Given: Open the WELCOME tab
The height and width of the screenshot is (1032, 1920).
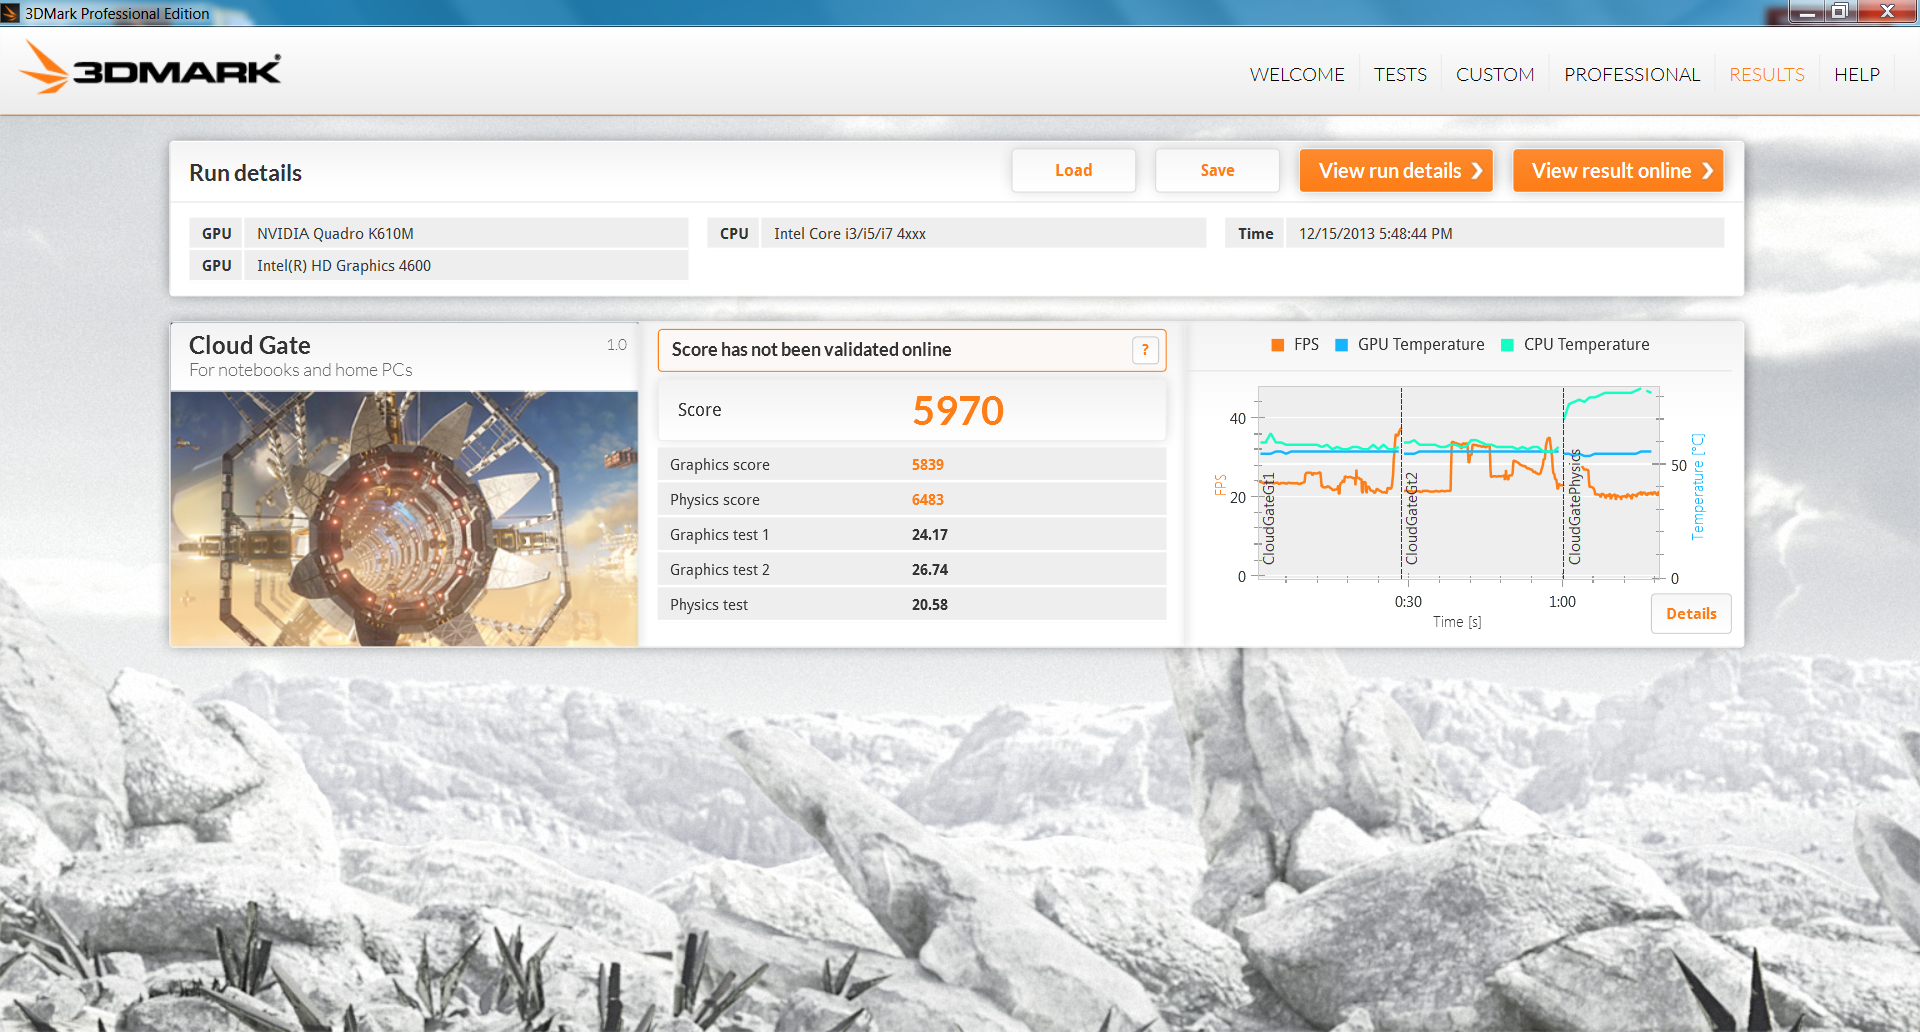Looking at the screenshot, I should pyautogui.click(x=1297, y=75).
